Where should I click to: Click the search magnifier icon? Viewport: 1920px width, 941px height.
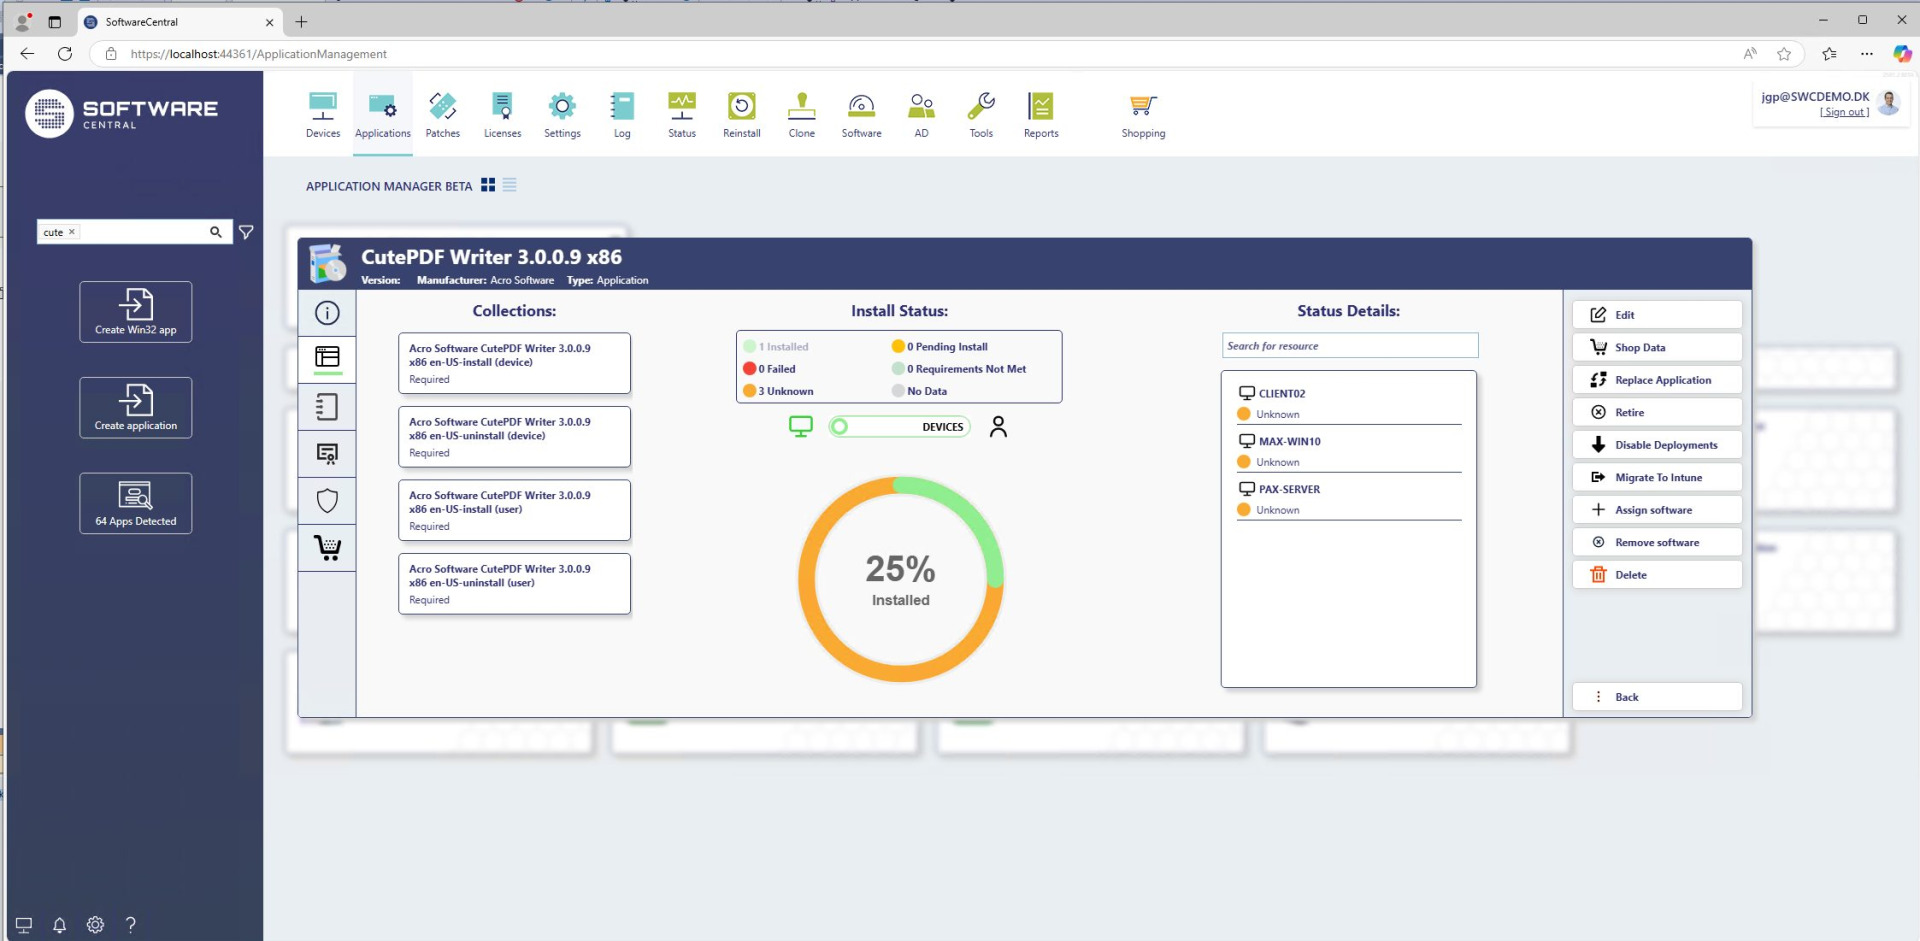click(x=215, y=232)
